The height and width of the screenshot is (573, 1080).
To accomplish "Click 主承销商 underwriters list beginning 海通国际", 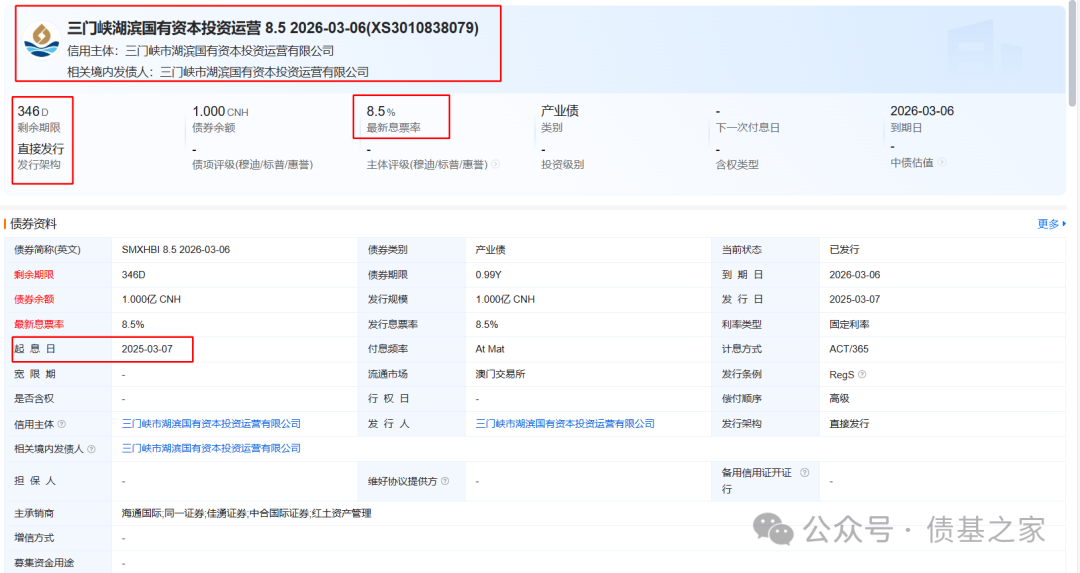I will 247,513.
